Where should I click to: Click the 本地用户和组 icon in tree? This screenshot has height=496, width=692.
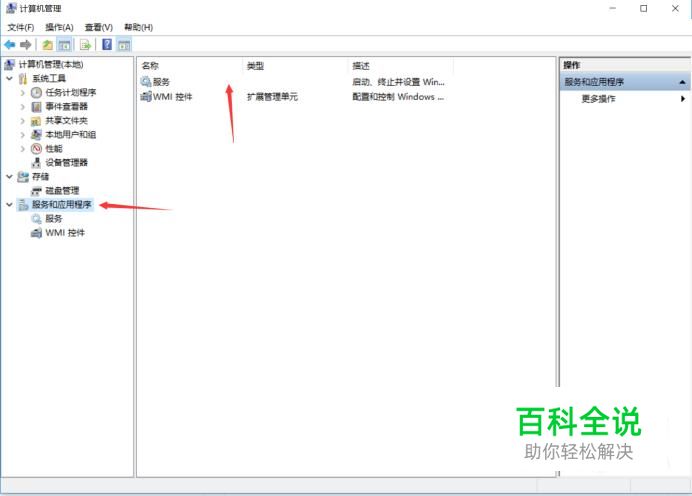[36, 135]
